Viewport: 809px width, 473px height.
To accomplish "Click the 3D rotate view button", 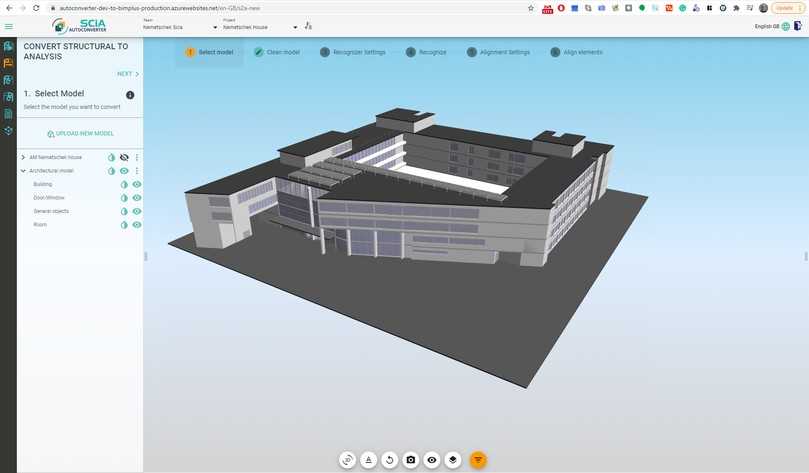I will (347, 460).
